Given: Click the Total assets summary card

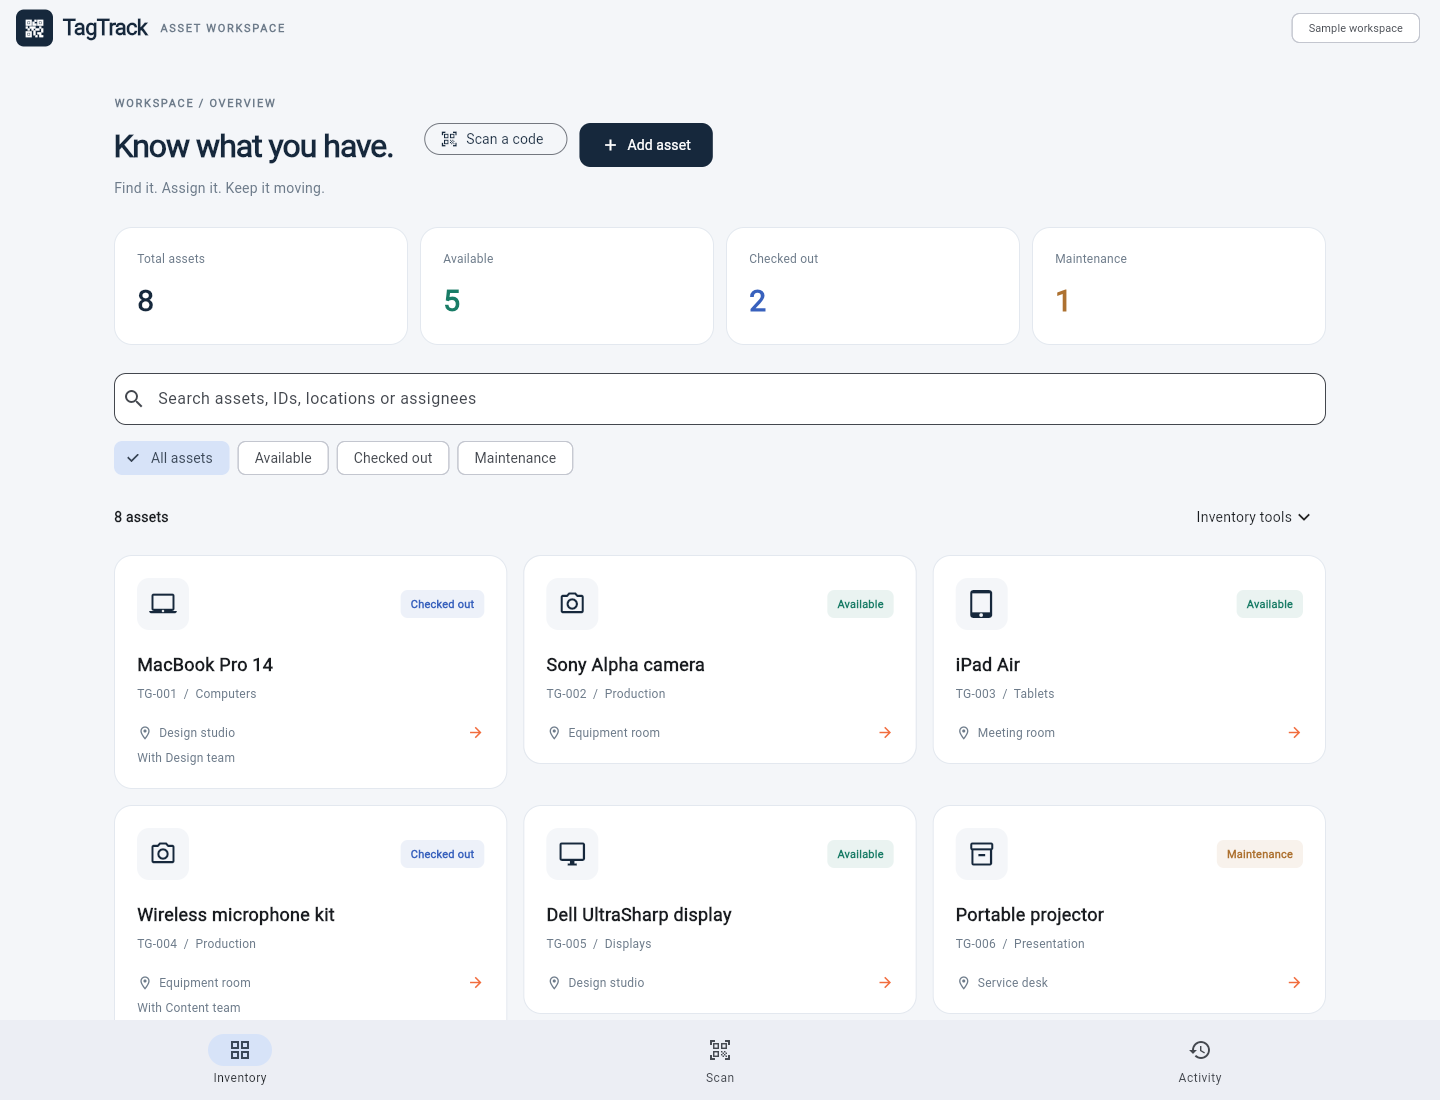Looking at the screenshot, I should point(261,286).
